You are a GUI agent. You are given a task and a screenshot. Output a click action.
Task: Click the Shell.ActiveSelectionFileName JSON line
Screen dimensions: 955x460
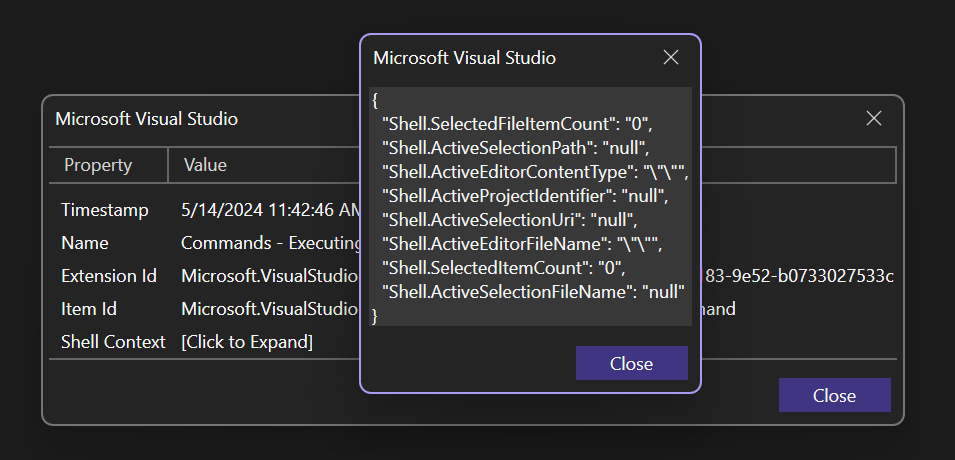(534, 292)
